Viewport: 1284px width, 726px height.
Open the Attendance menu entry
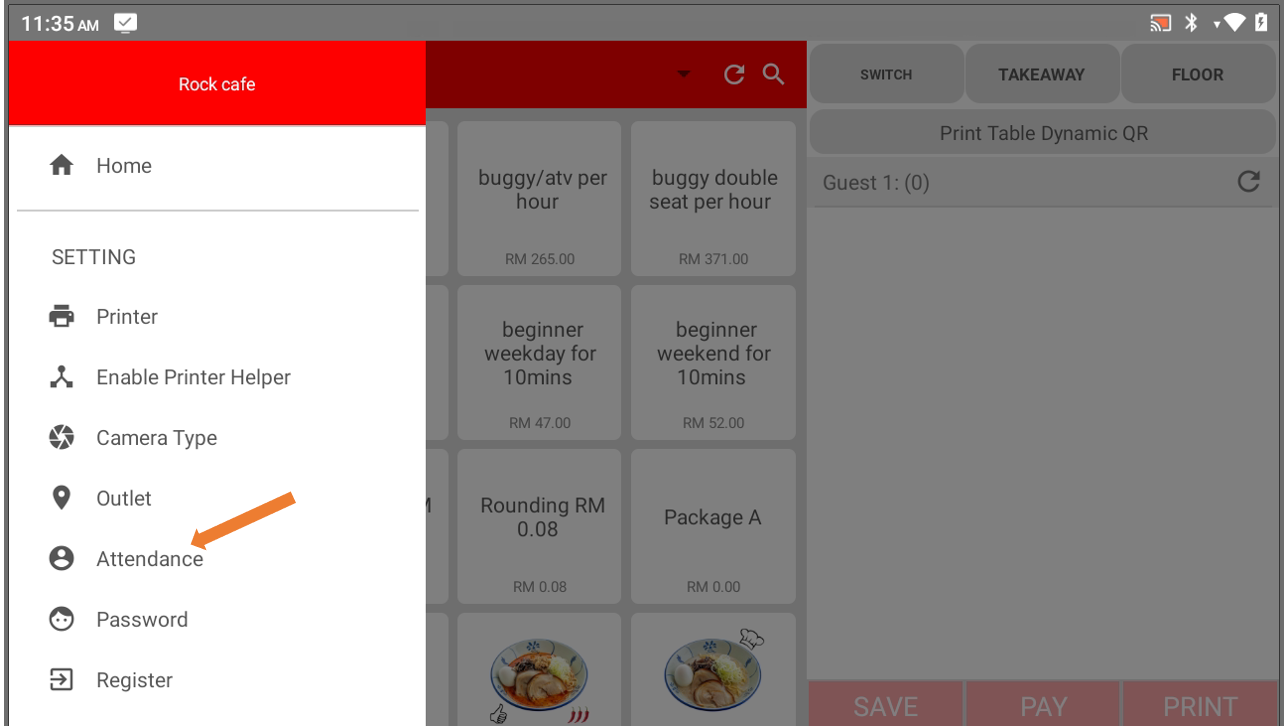pos(217,559)
